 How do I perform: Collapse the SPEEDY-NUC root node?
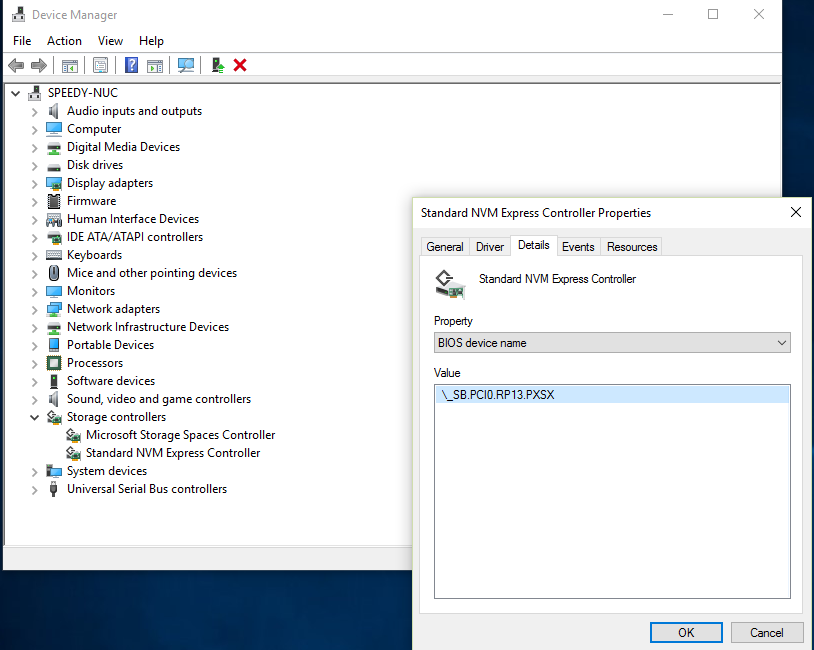[16, 93]
